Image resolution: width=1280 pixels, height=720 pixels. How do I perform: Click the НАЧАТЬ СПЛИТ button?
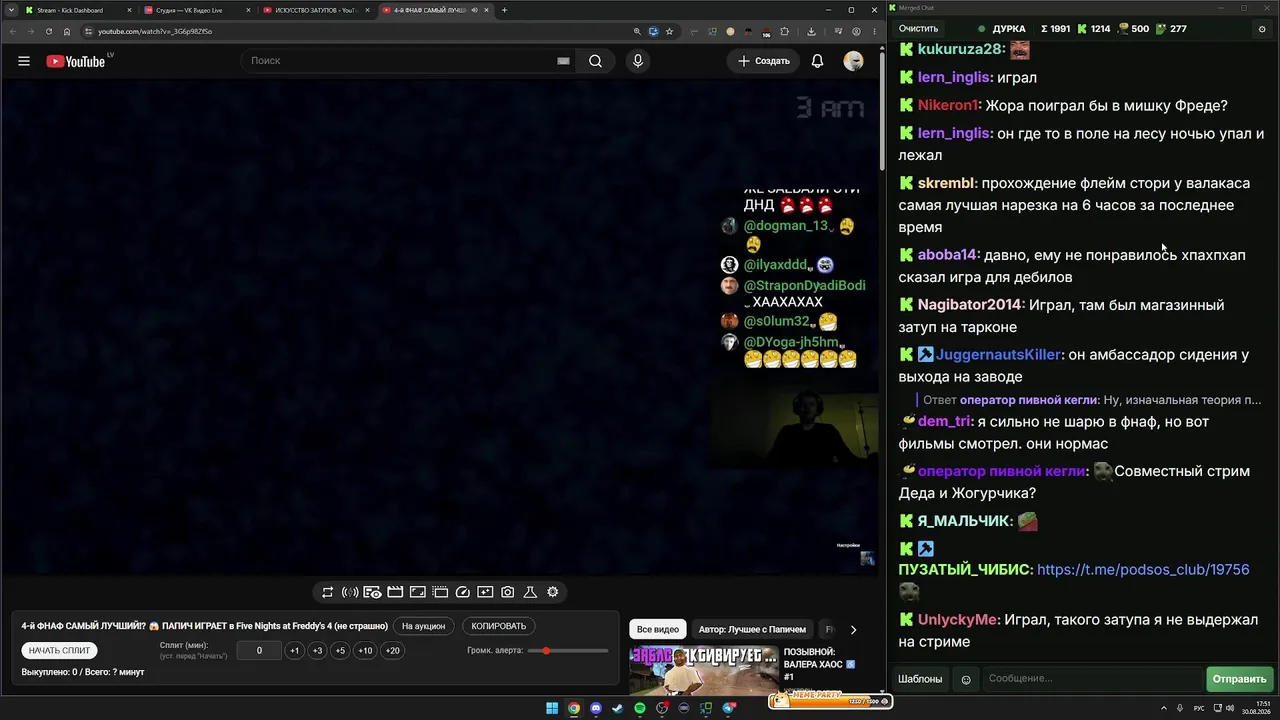[x=59, y=651]
